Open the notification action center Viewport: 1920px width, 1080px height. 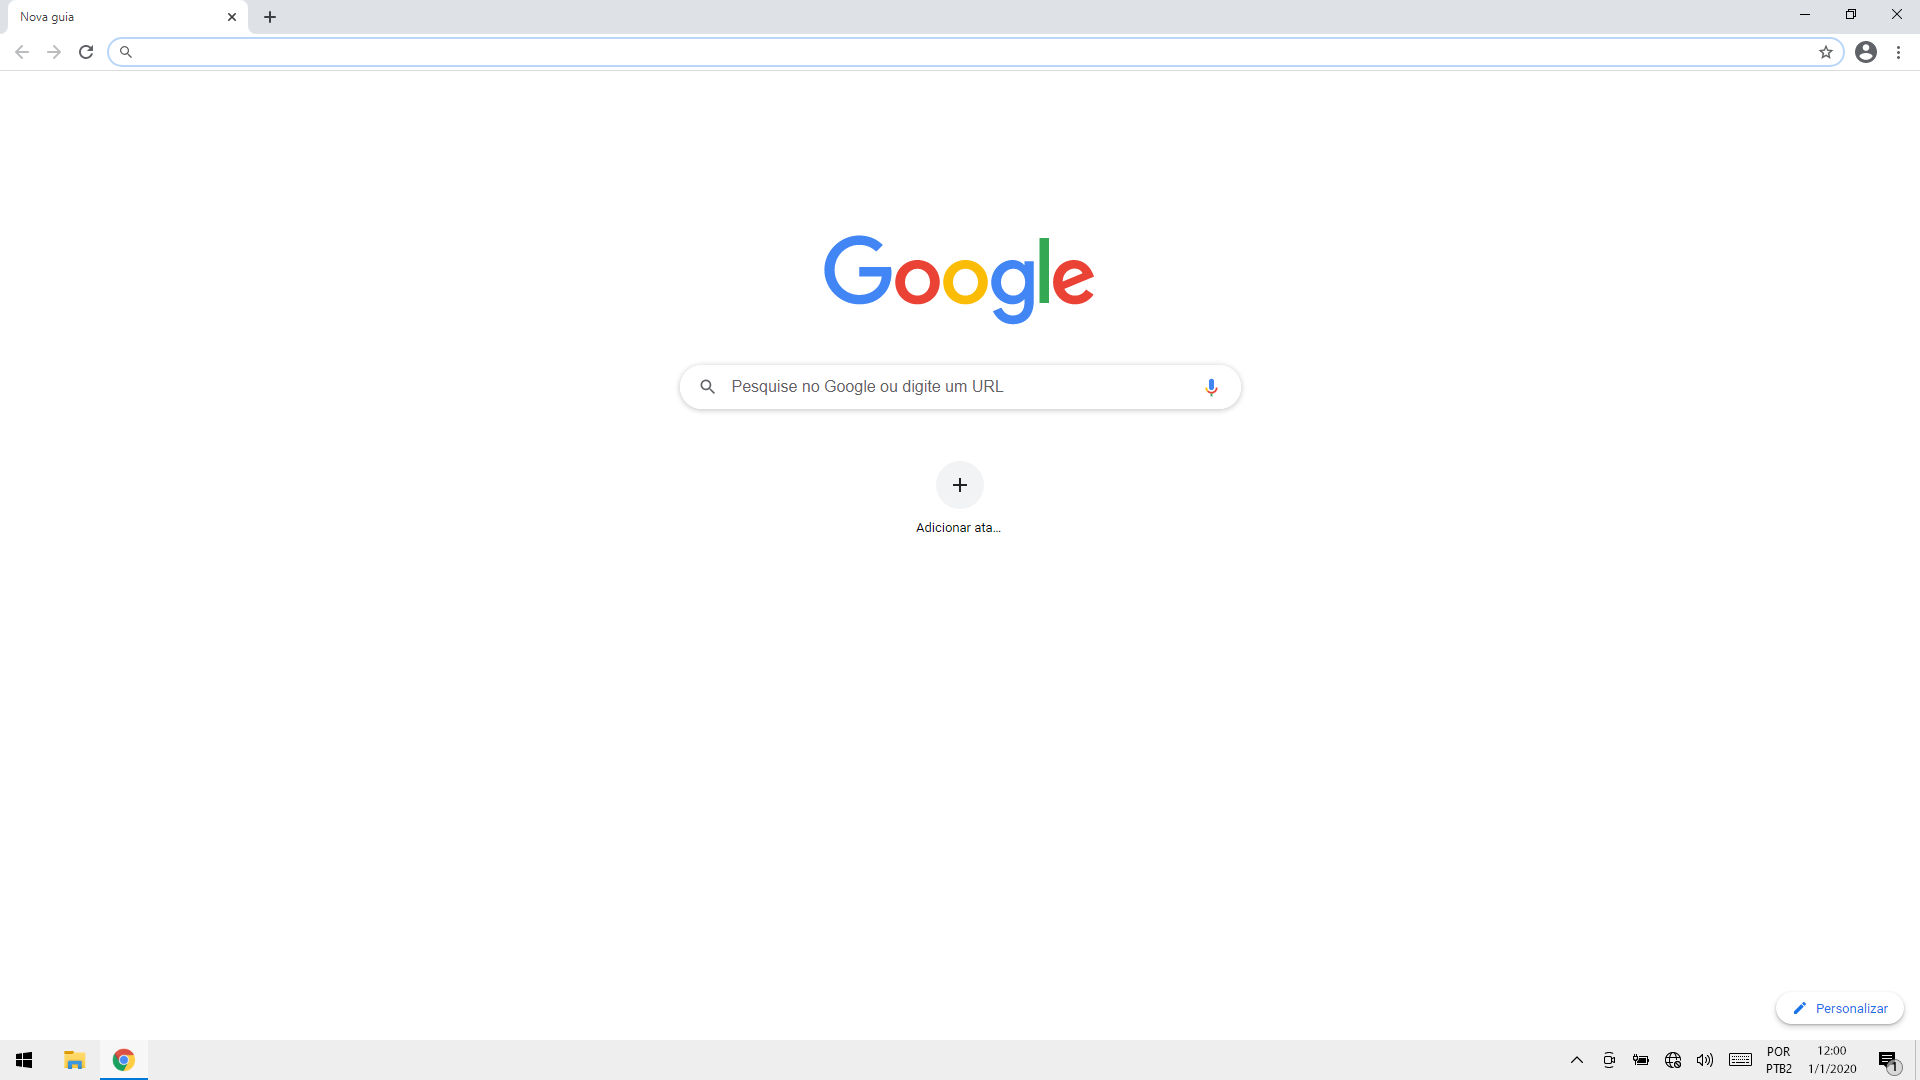coord(1888,1061)
